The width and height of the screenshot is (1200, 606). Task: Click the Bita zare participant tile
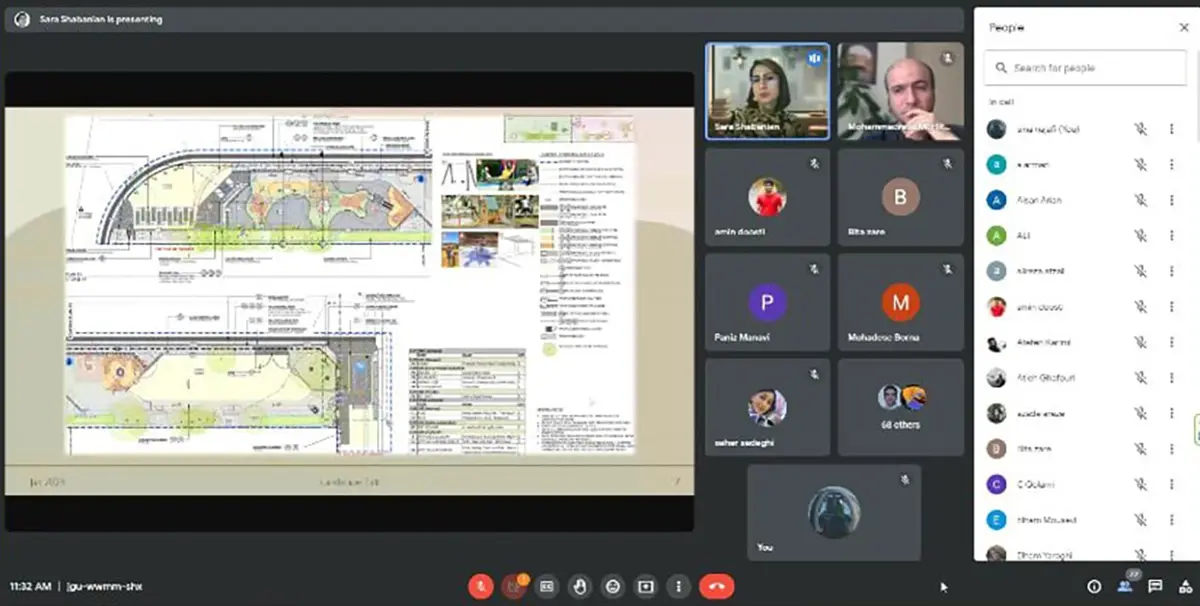[901, 197]
